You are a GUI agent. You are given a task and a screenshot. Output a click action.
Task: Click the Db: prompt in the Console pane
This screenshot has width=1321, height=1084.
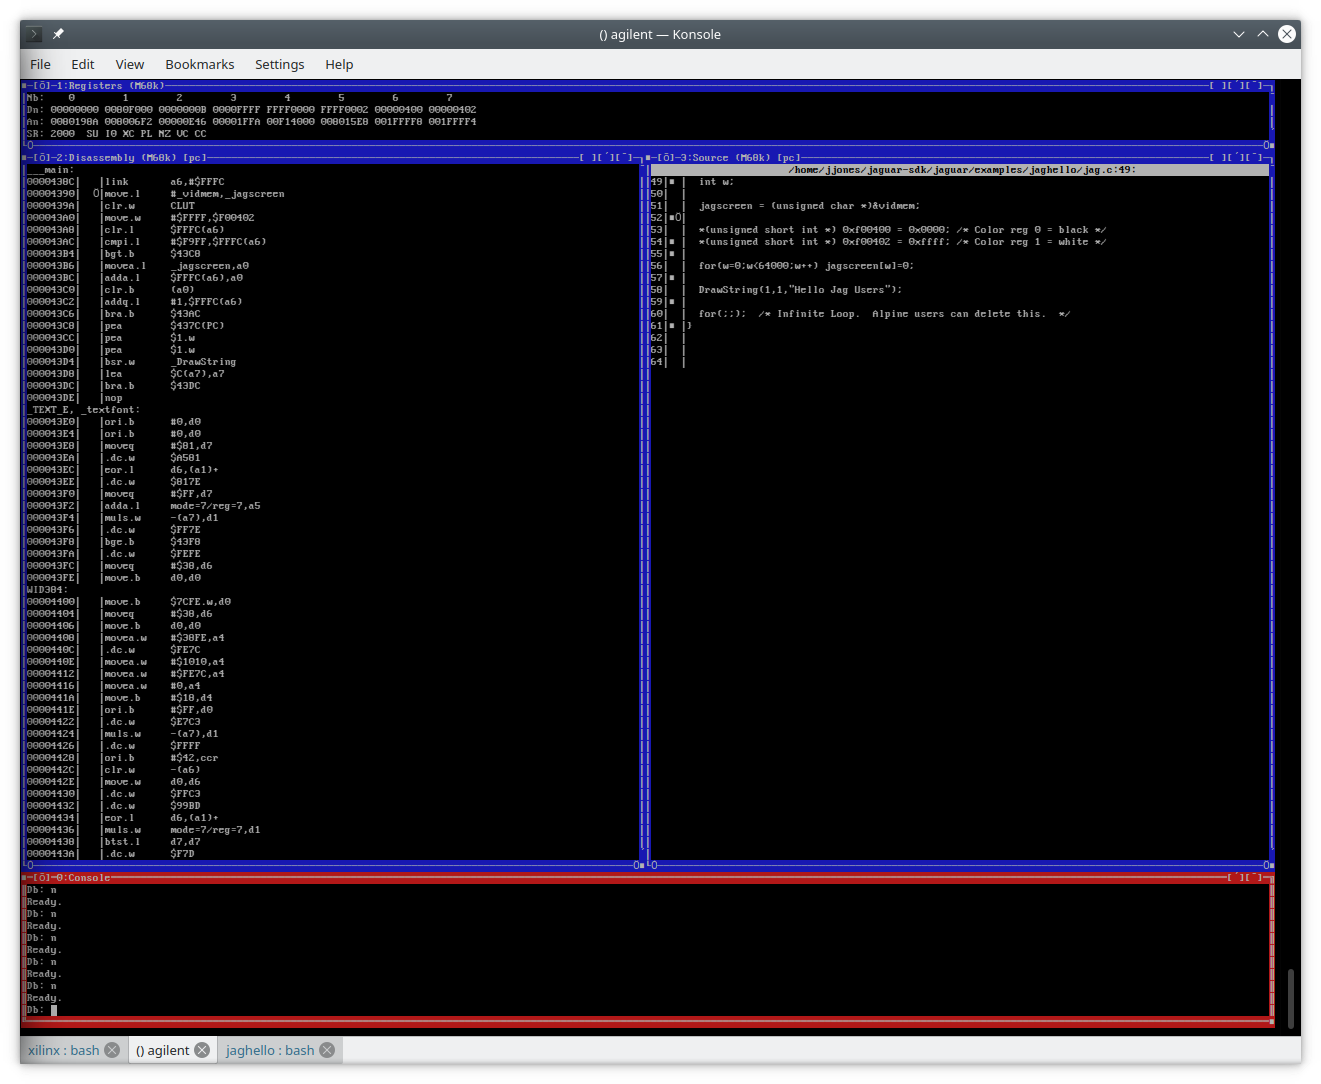(36, 1010)
